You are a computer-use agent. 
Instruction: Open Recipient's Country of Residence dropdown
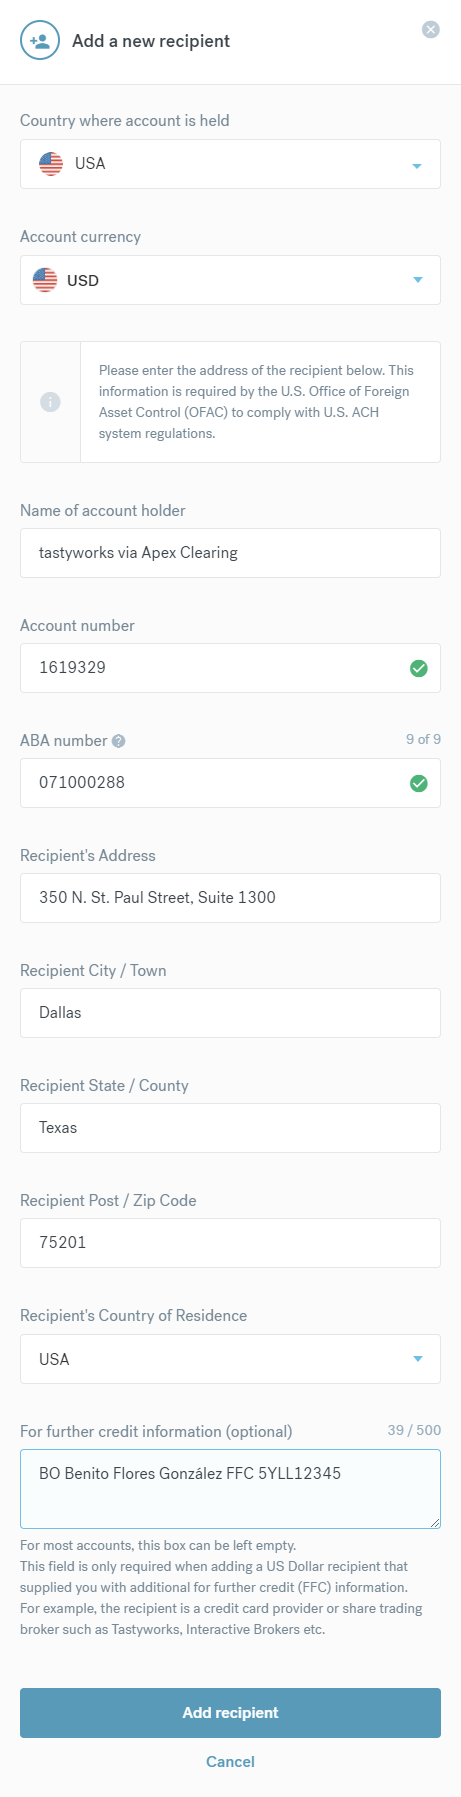230,1359
